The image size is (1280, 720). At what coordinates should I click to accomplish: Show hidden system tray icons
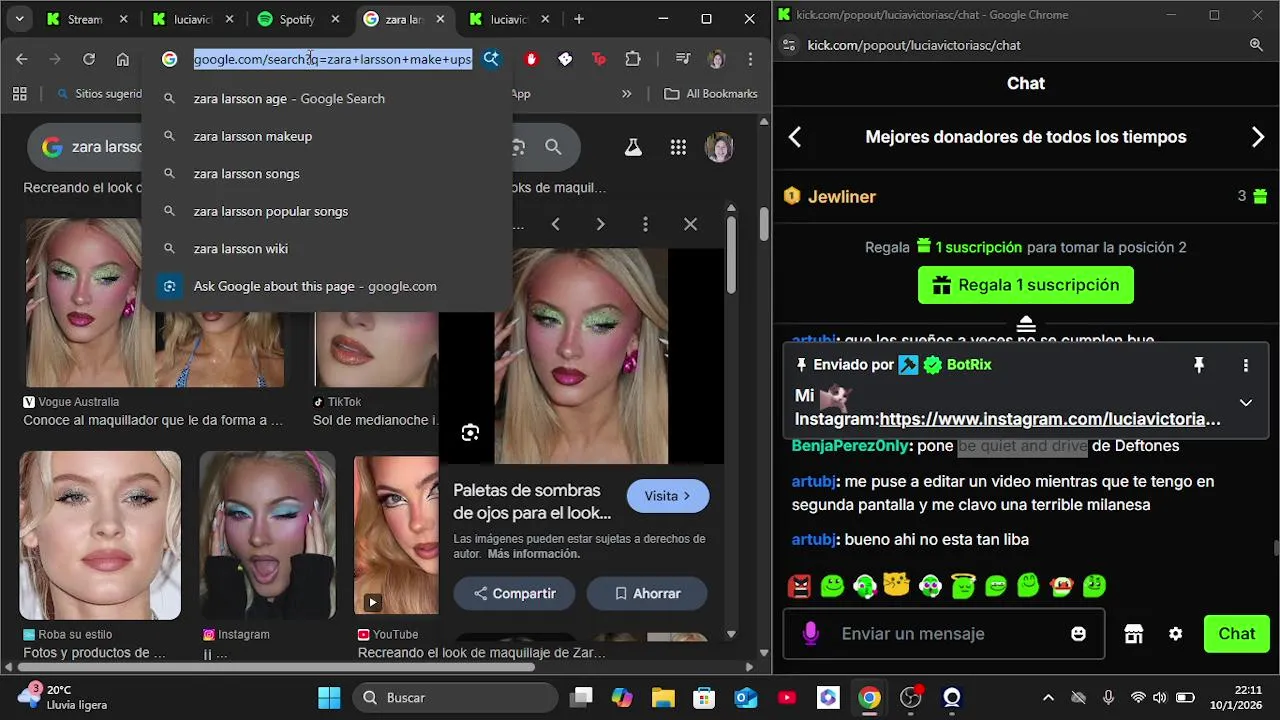[x=1048, y=698]
